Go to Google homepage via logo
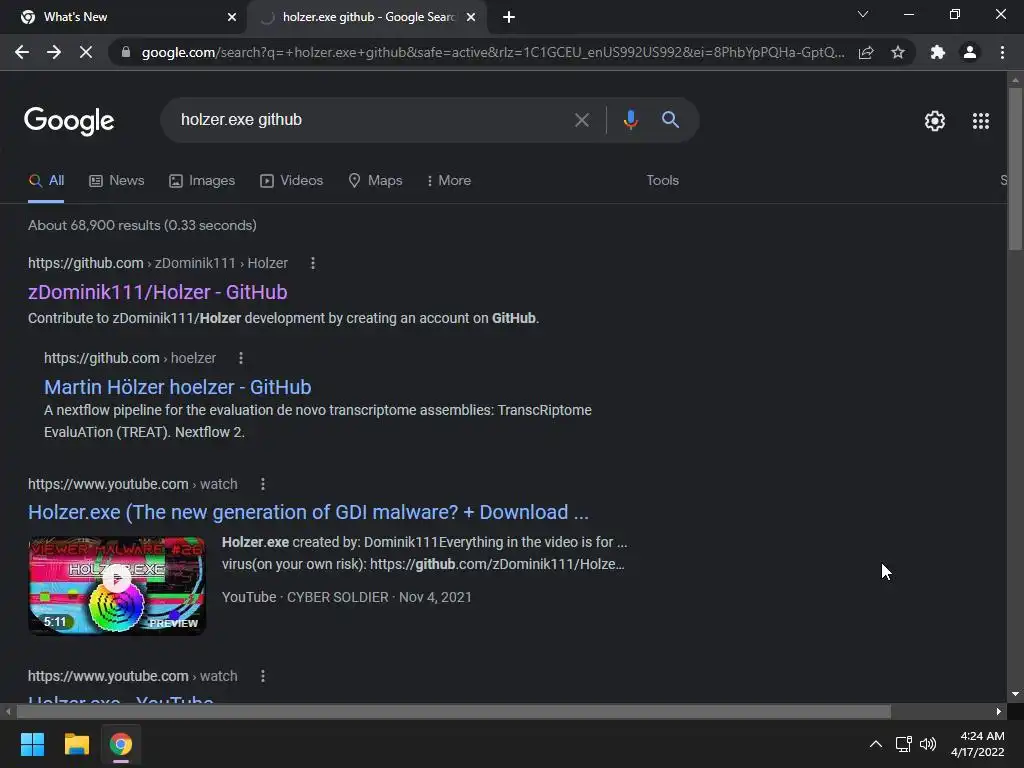 (x=69, y=121)
